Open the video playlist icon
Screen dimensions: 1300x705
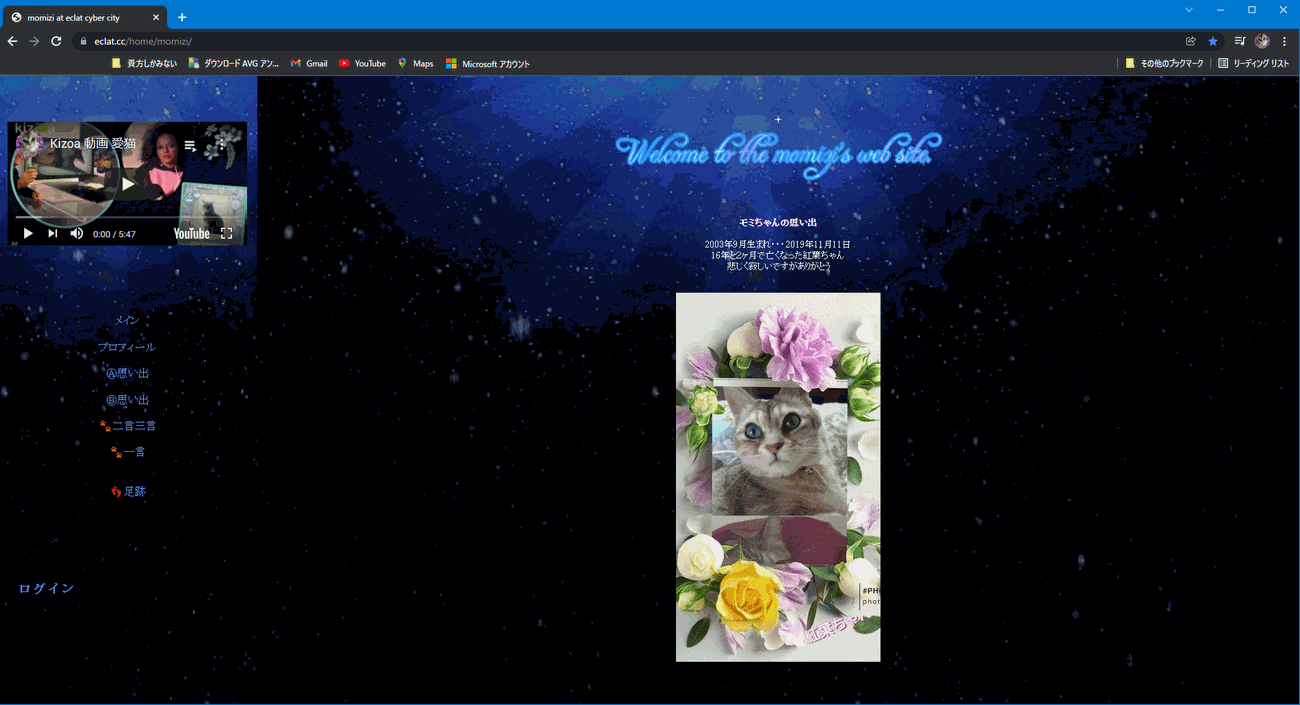(190, 145)
